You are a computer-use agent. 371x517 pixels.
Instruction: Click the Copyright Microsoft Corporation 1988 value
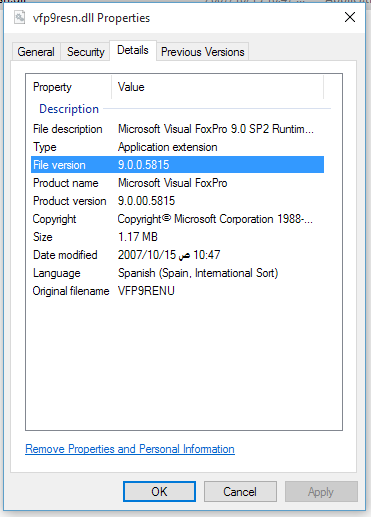coord(215,219)
